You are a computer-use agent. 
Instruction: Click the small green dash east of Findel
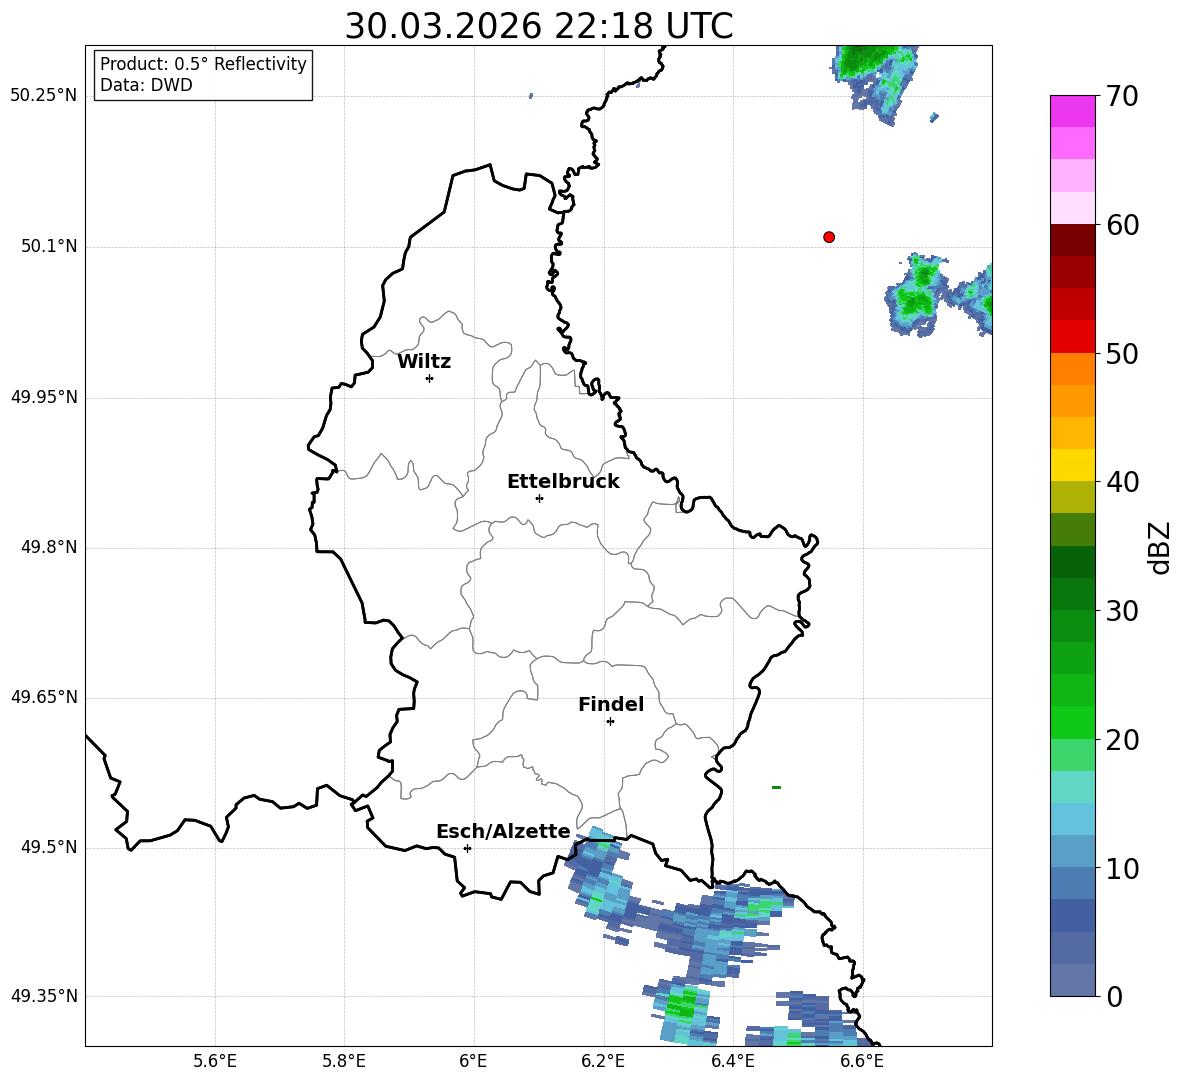(x=776, y=787)
